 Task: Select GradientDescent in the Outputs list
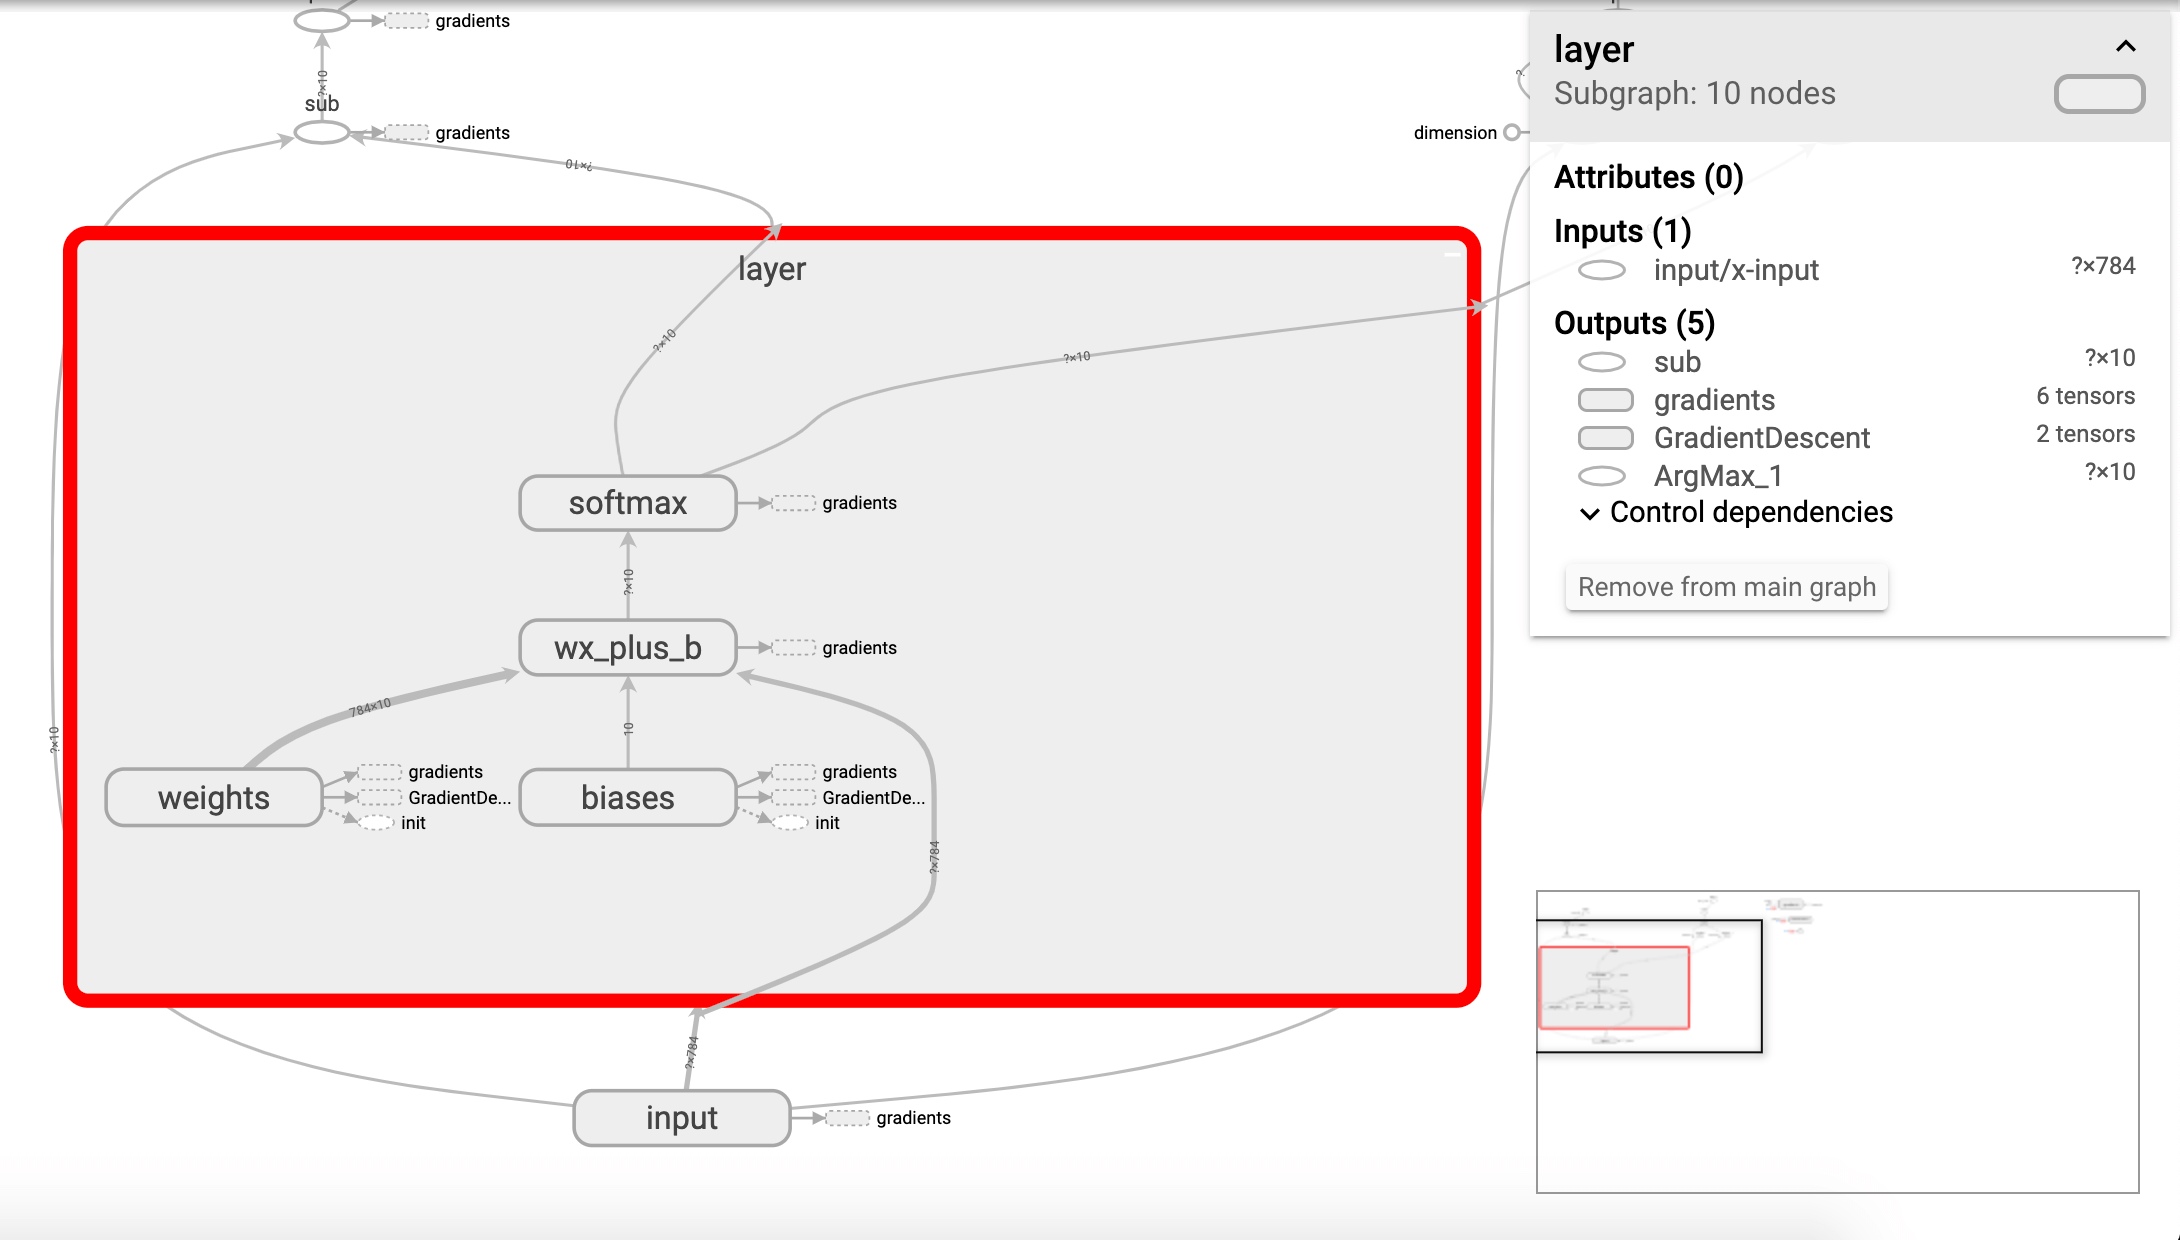(1761, 438)
